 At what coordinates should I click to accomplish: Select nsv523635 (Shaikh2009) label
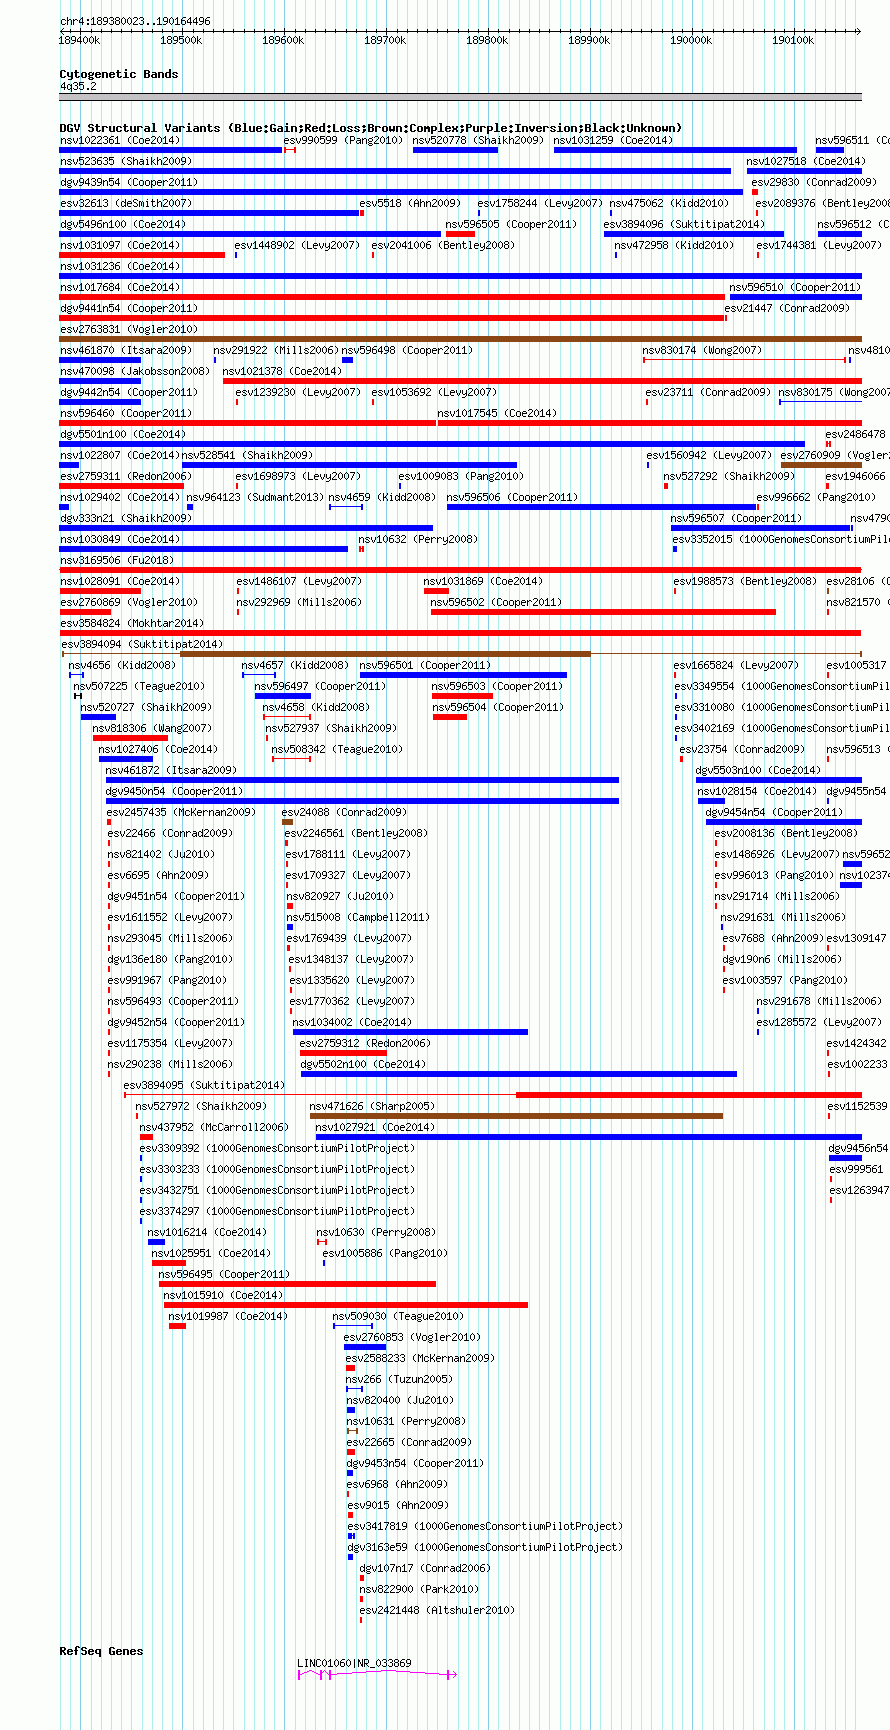click(x=126, y=161)
